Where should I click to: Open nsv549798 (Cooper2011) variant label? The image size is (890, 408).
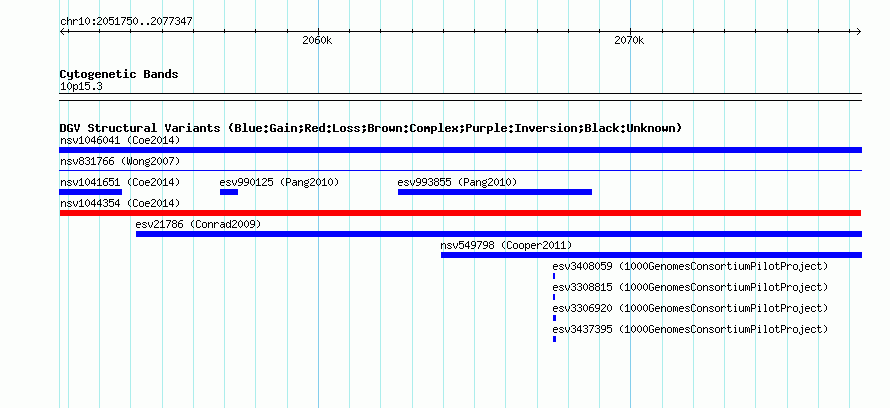pos(506,245)
